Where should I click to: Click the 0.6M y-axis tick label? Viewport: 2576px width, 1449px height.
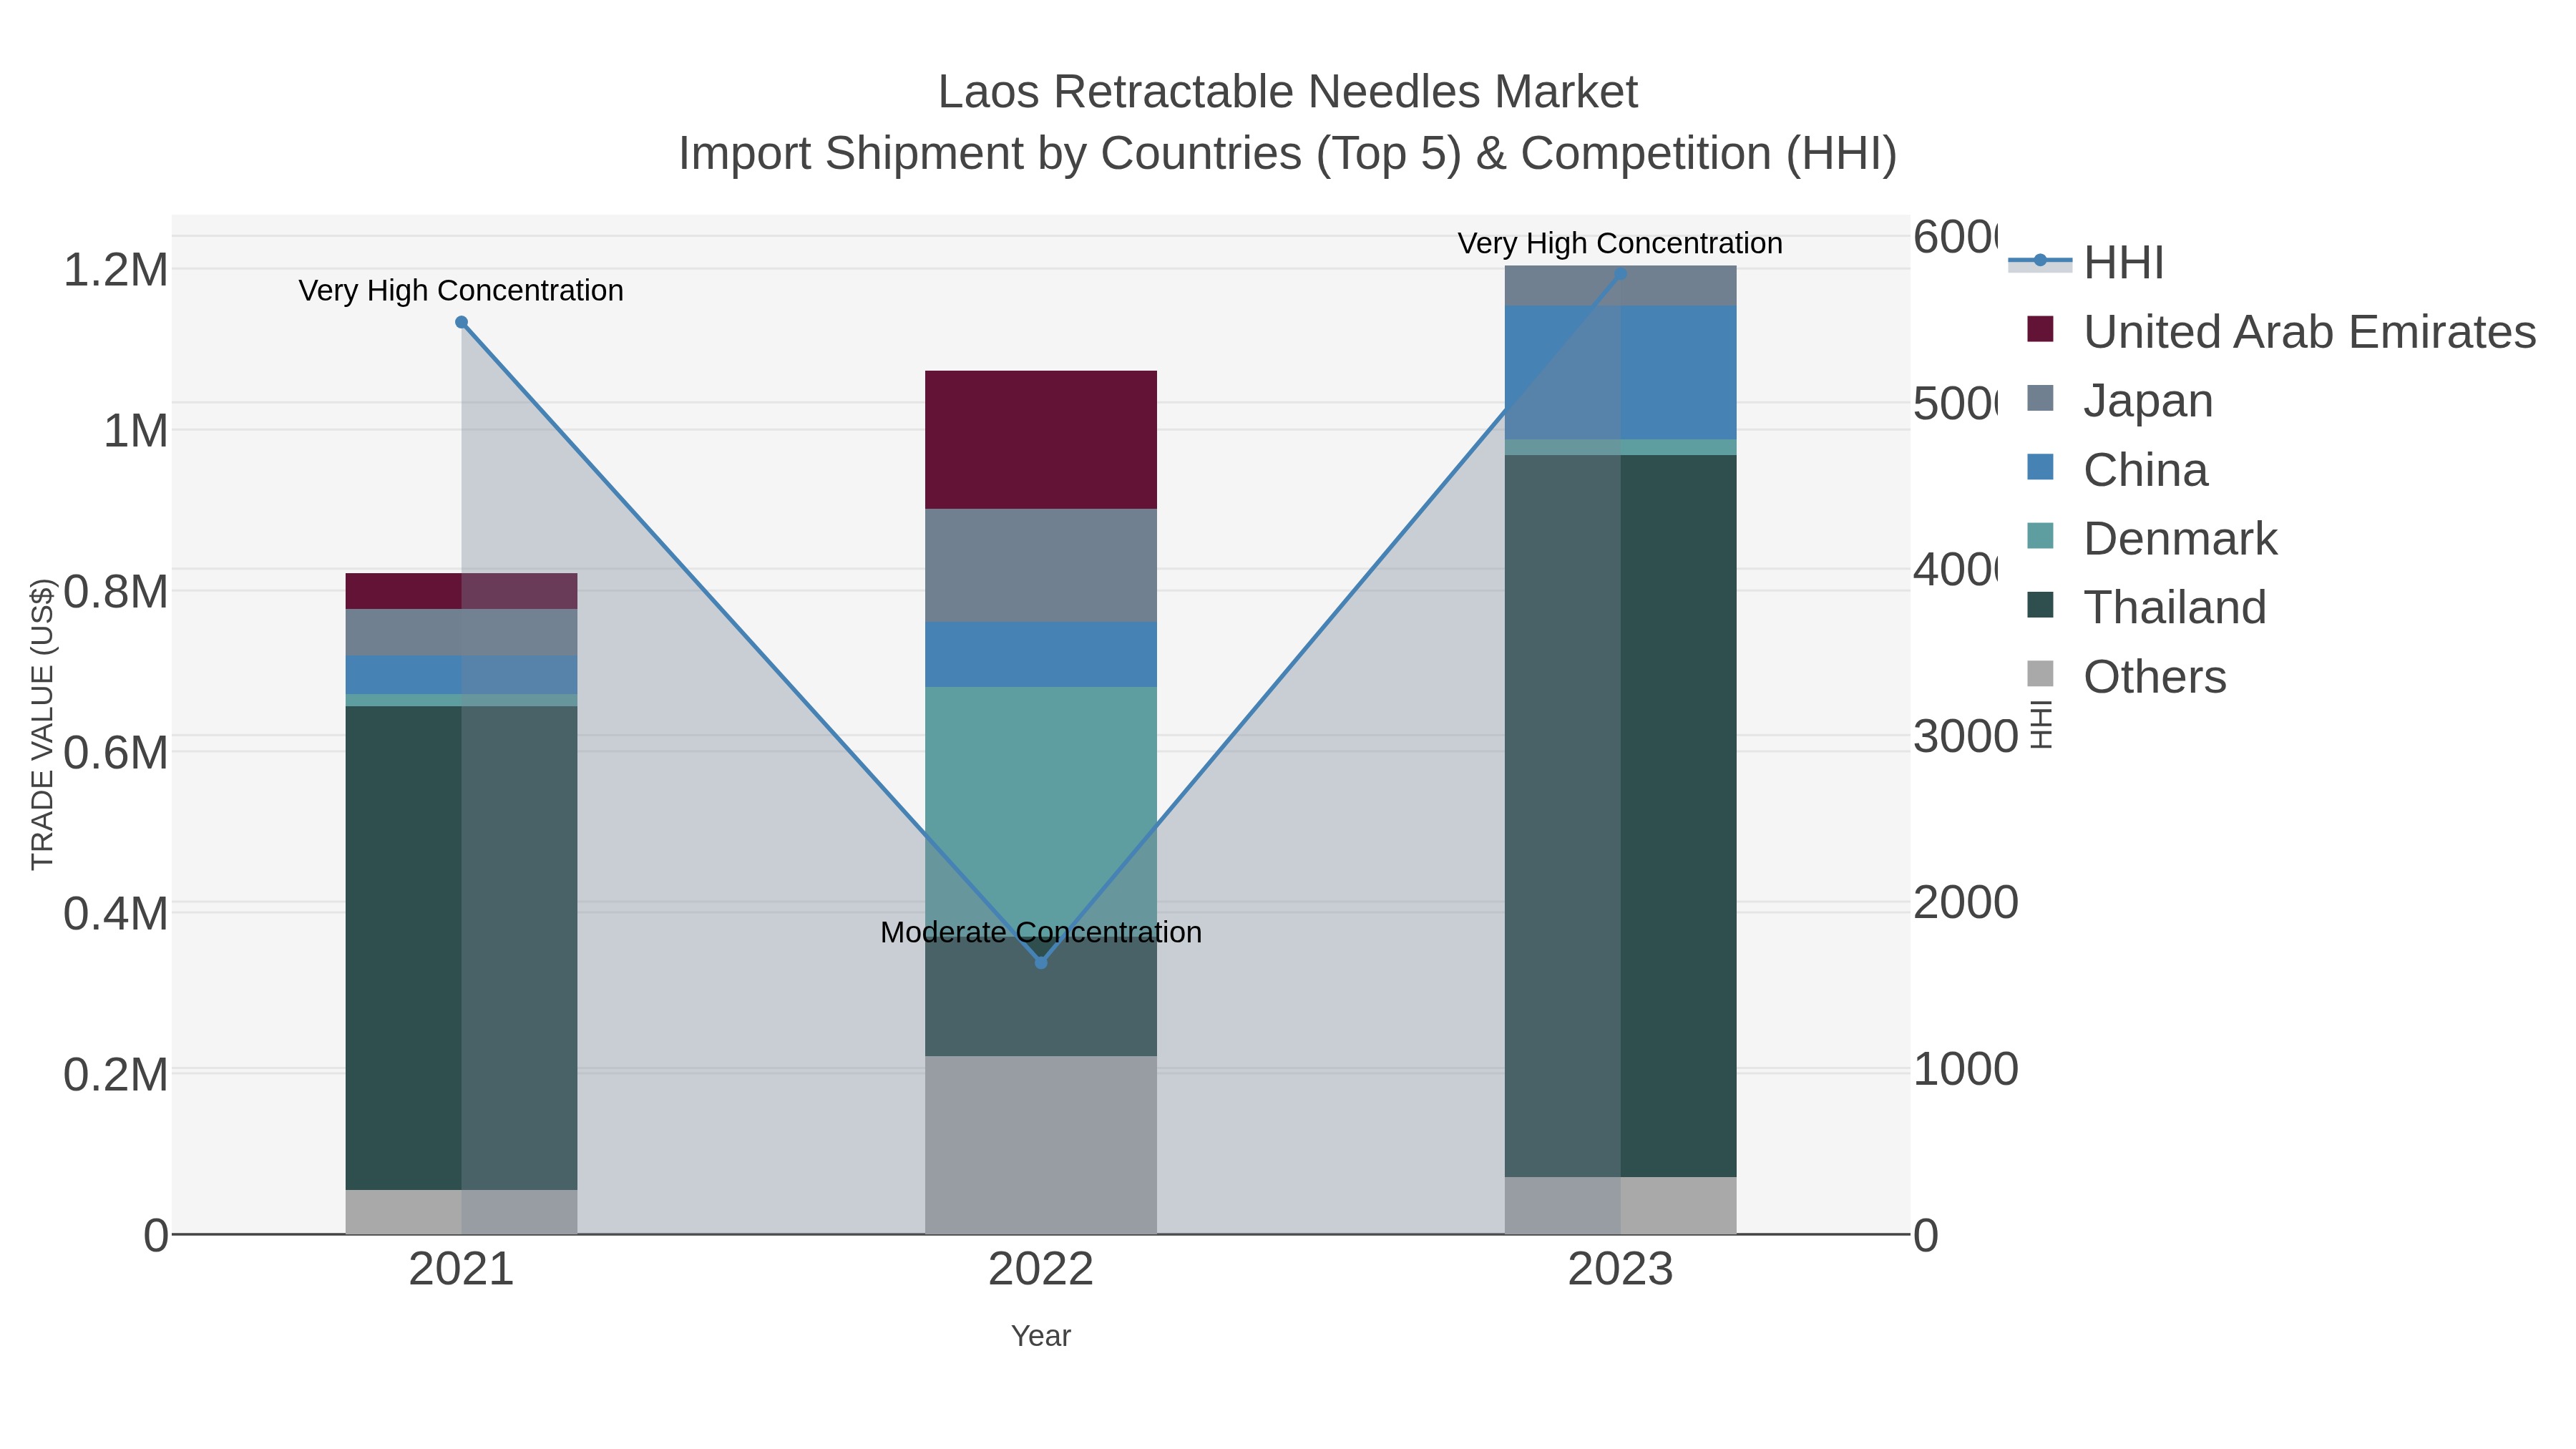(x=115, y=753)
